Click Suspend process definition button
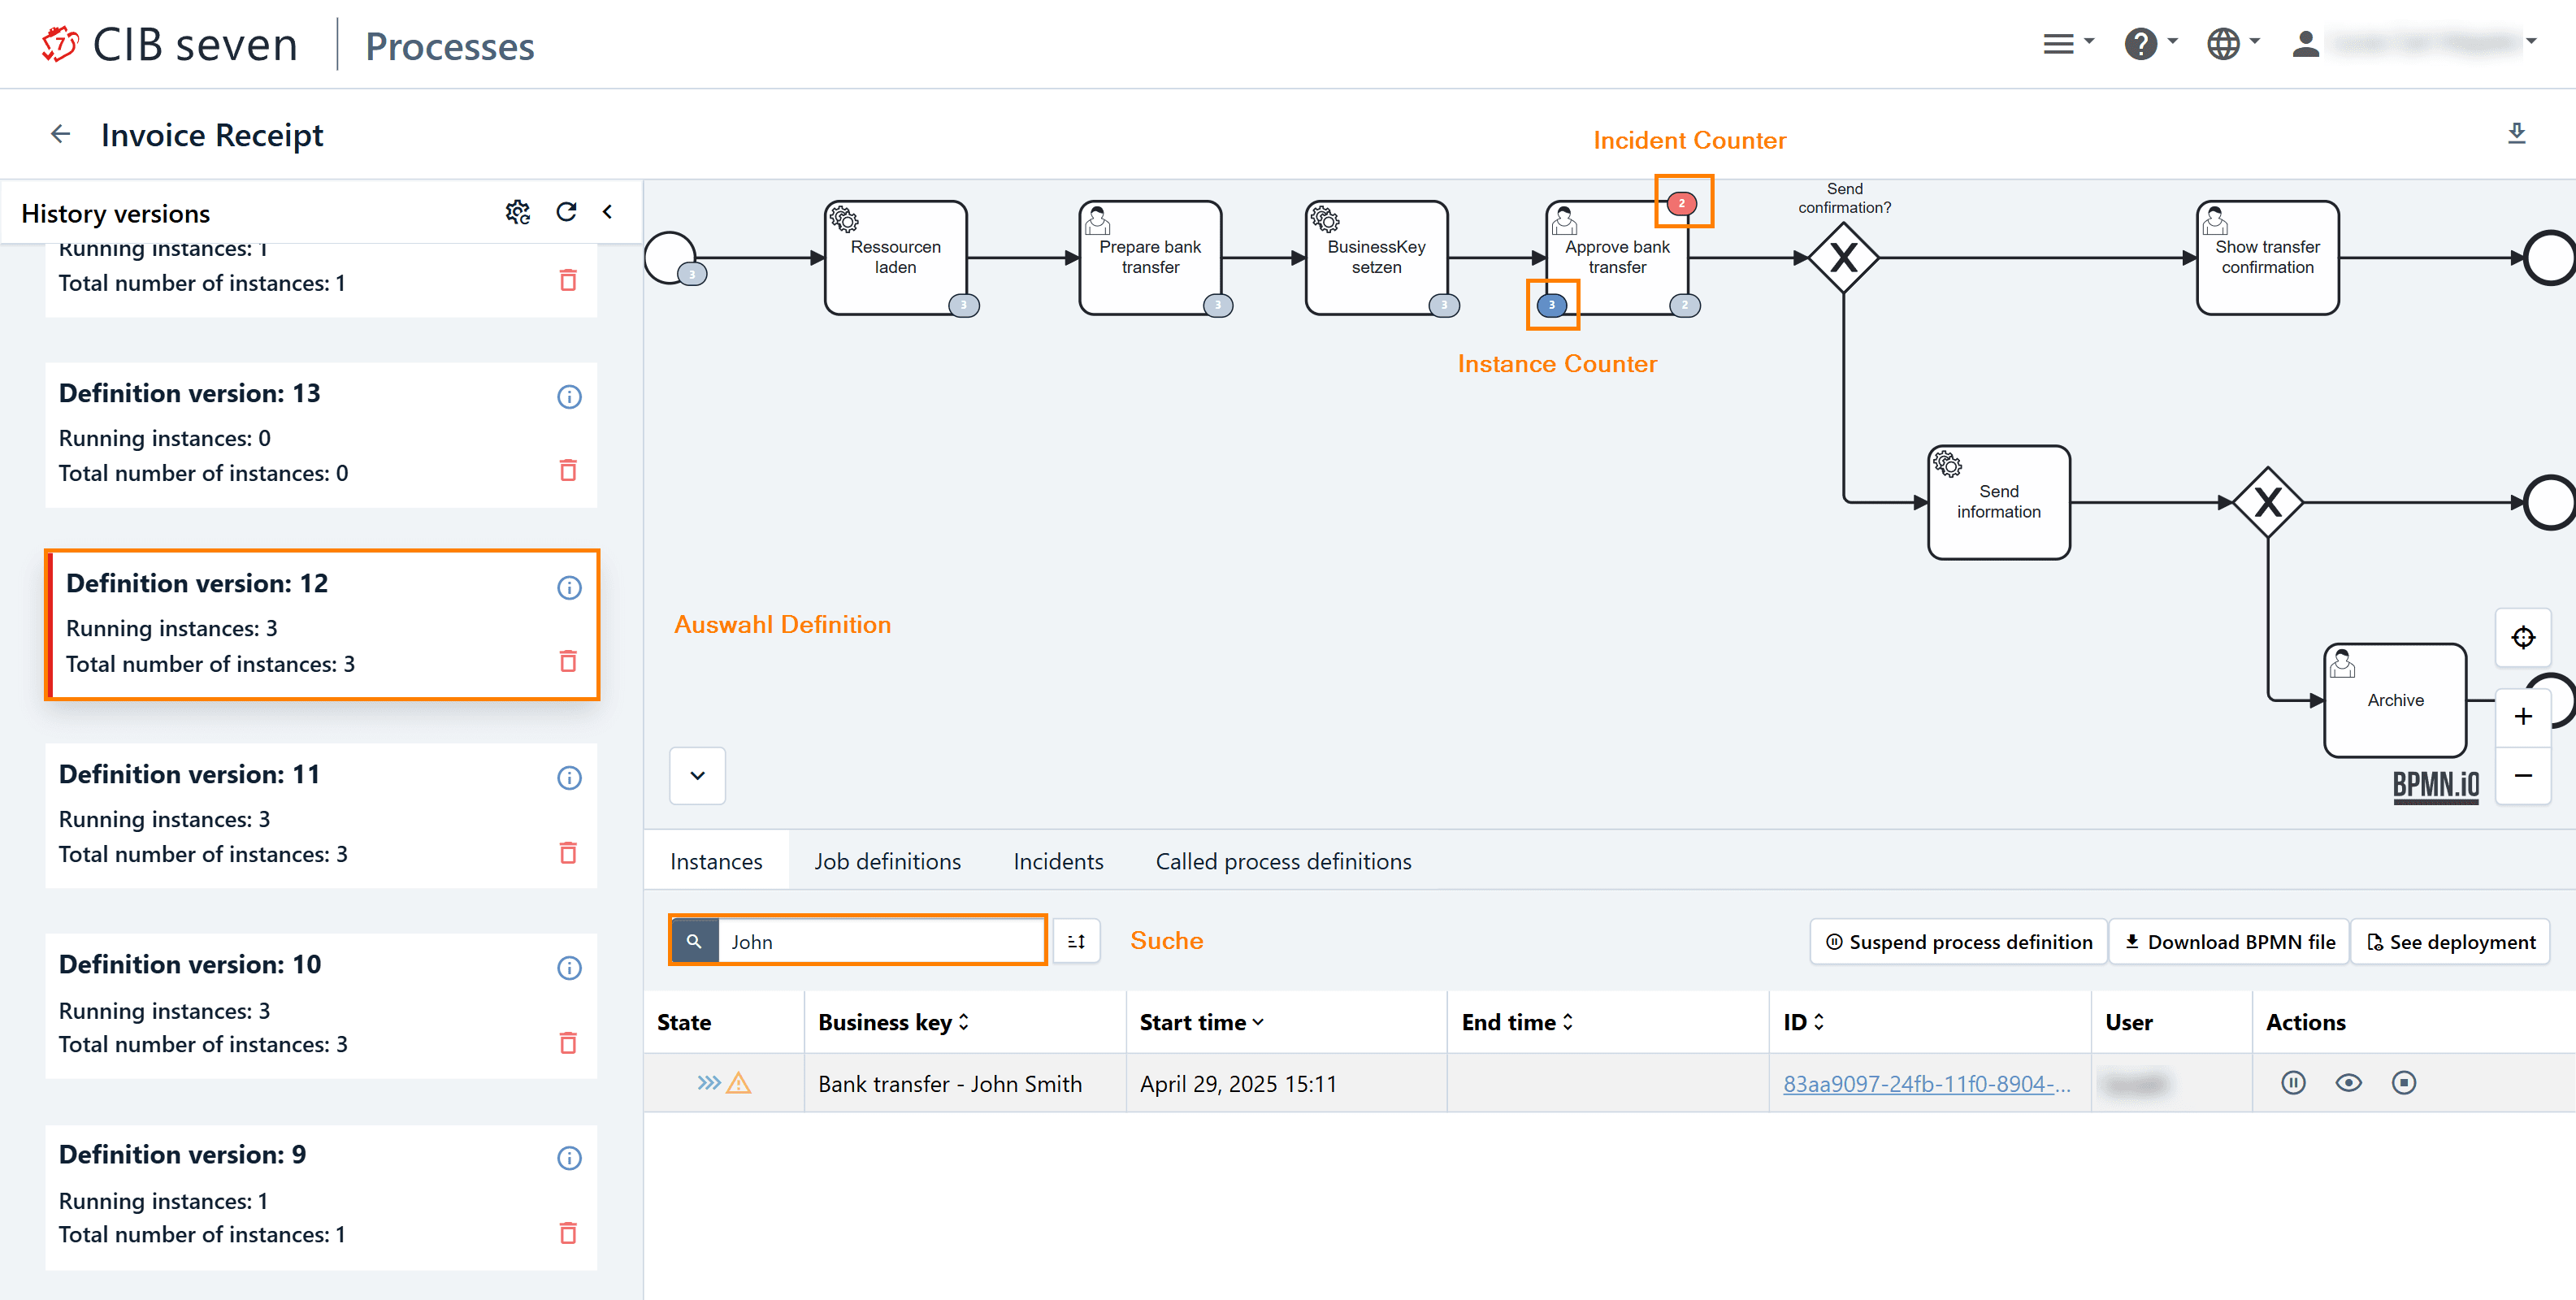 1958,942
